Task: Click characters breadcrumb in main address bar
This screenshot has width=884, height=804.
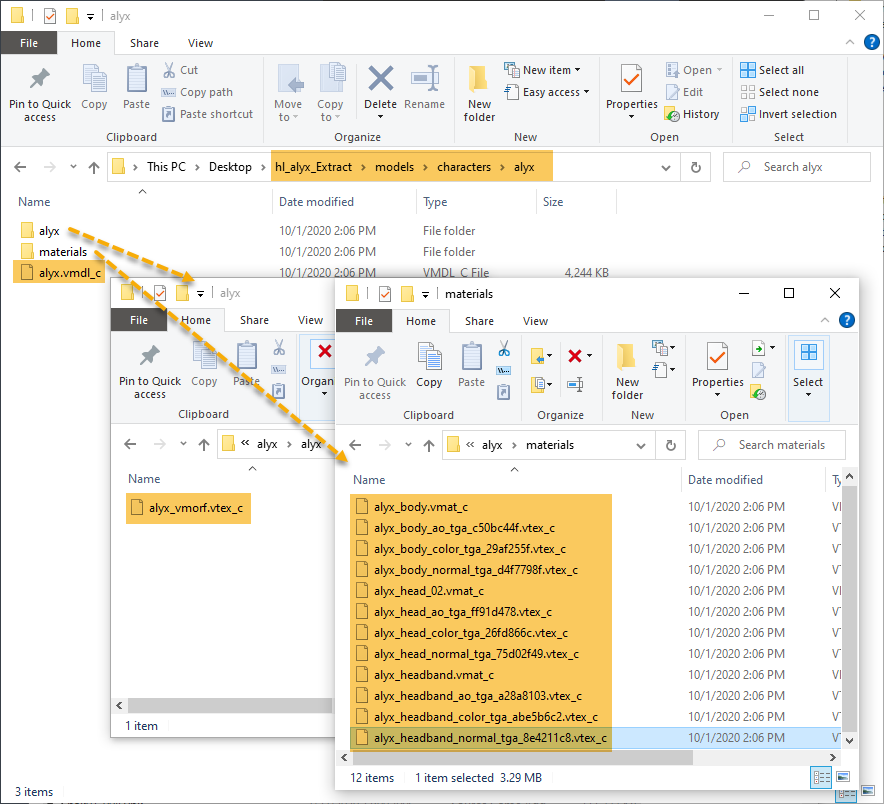Action: (464, 167)
